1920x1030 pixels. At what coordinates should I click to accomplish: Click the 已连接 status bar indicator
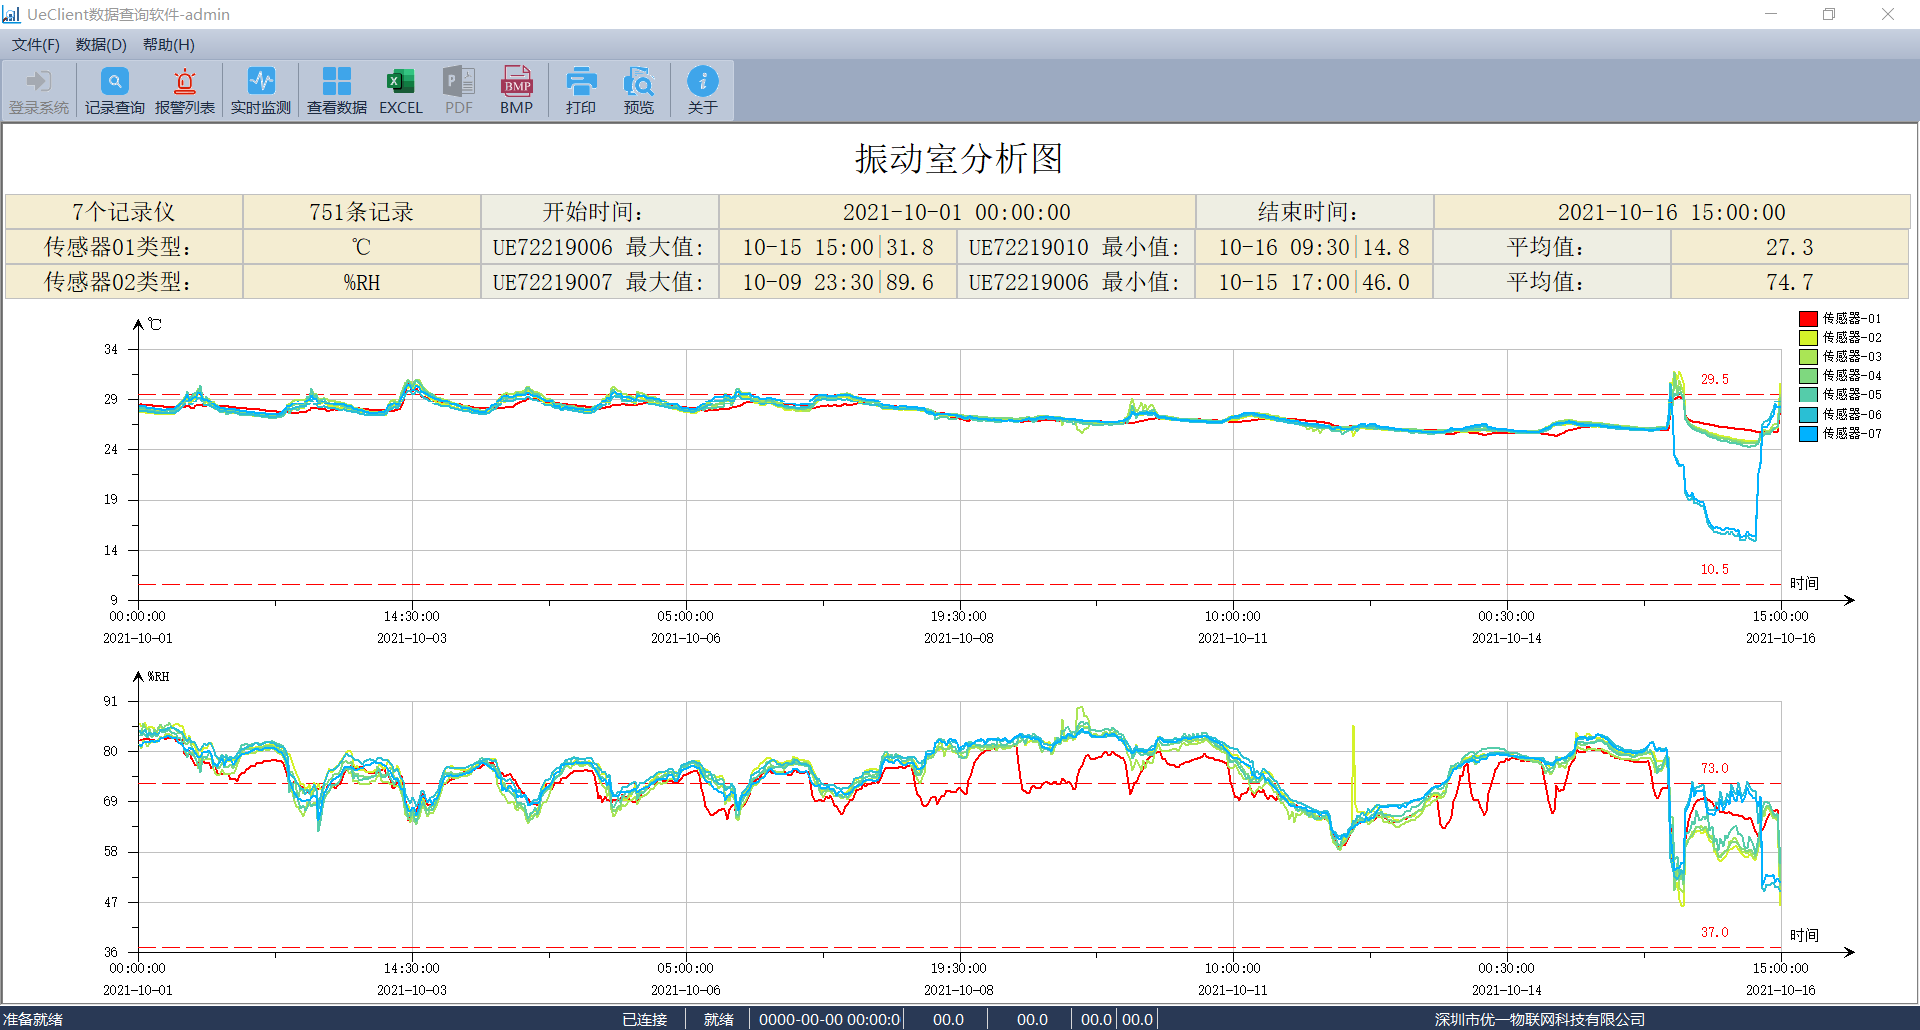point(644,1019)
